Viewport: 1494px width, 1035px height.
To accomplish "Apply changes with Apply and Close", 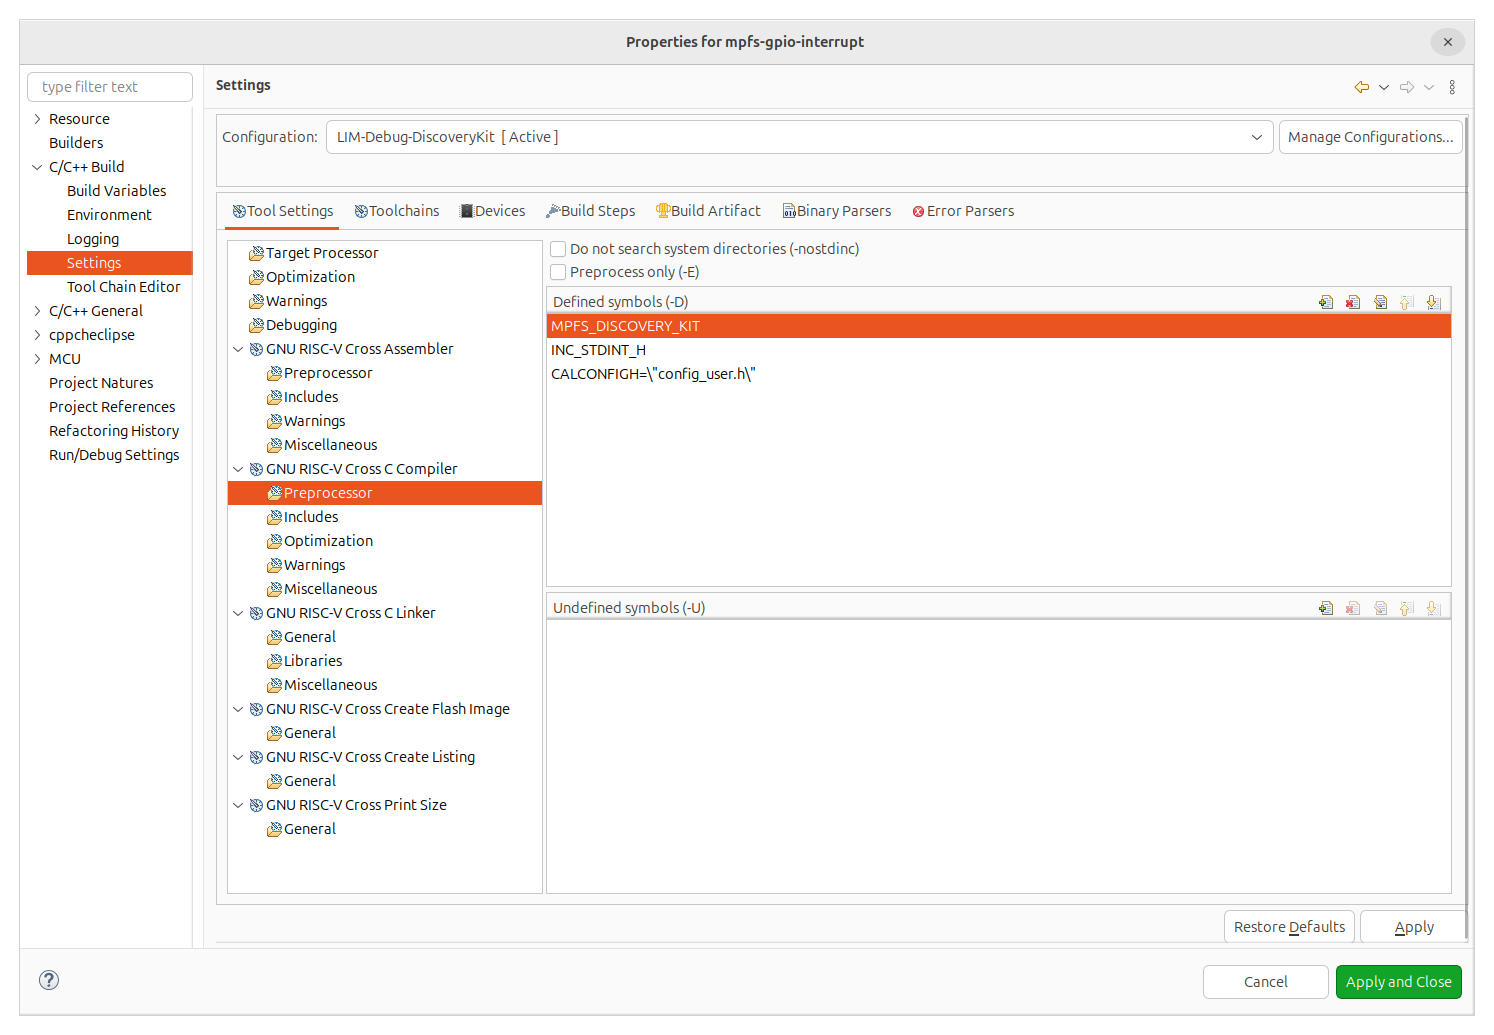I will click(x=1398, y=981).
